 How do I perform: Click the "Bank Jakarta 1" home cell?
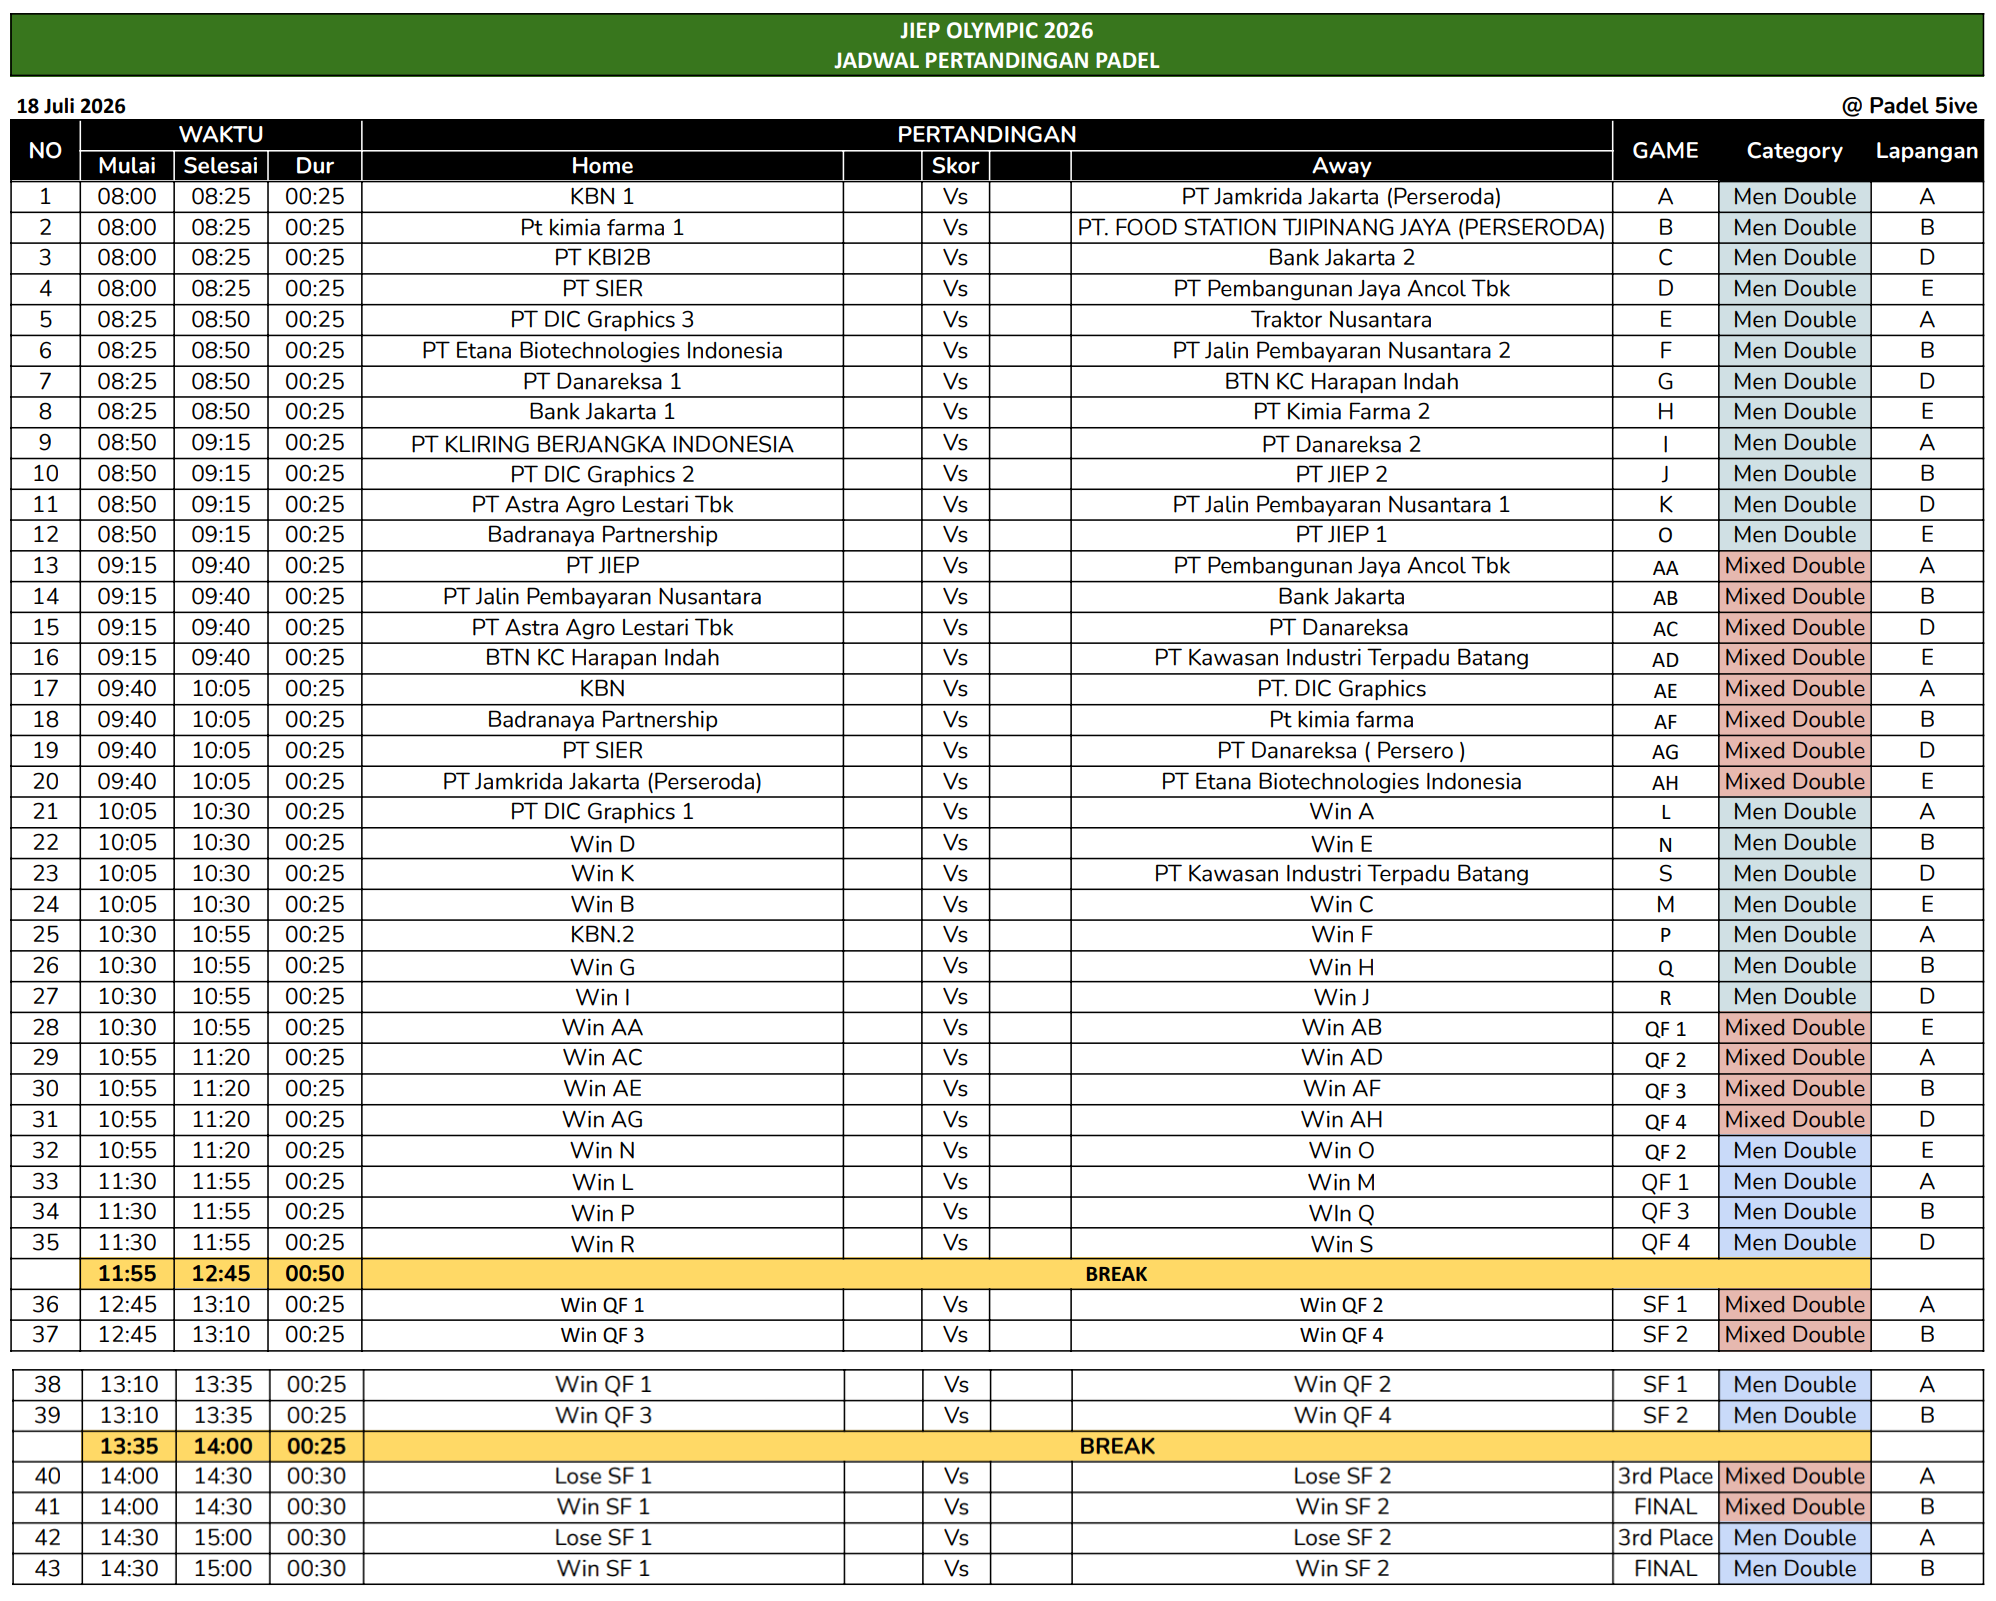pos(602,412)
